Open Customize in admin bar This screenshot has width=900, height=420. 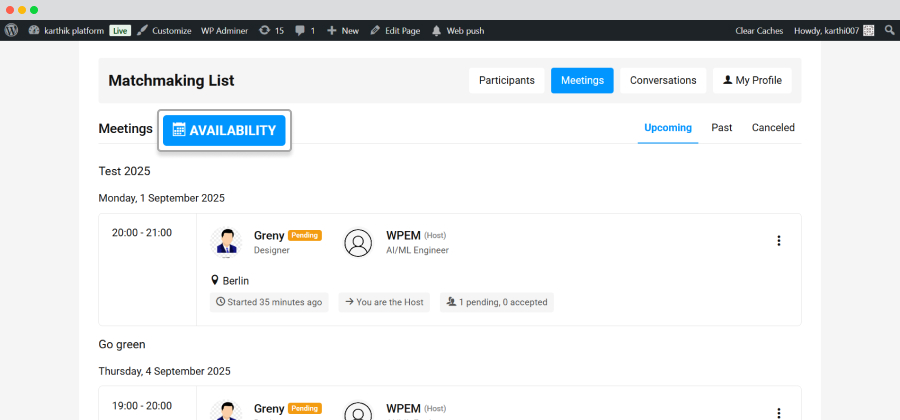pos(164,31)
